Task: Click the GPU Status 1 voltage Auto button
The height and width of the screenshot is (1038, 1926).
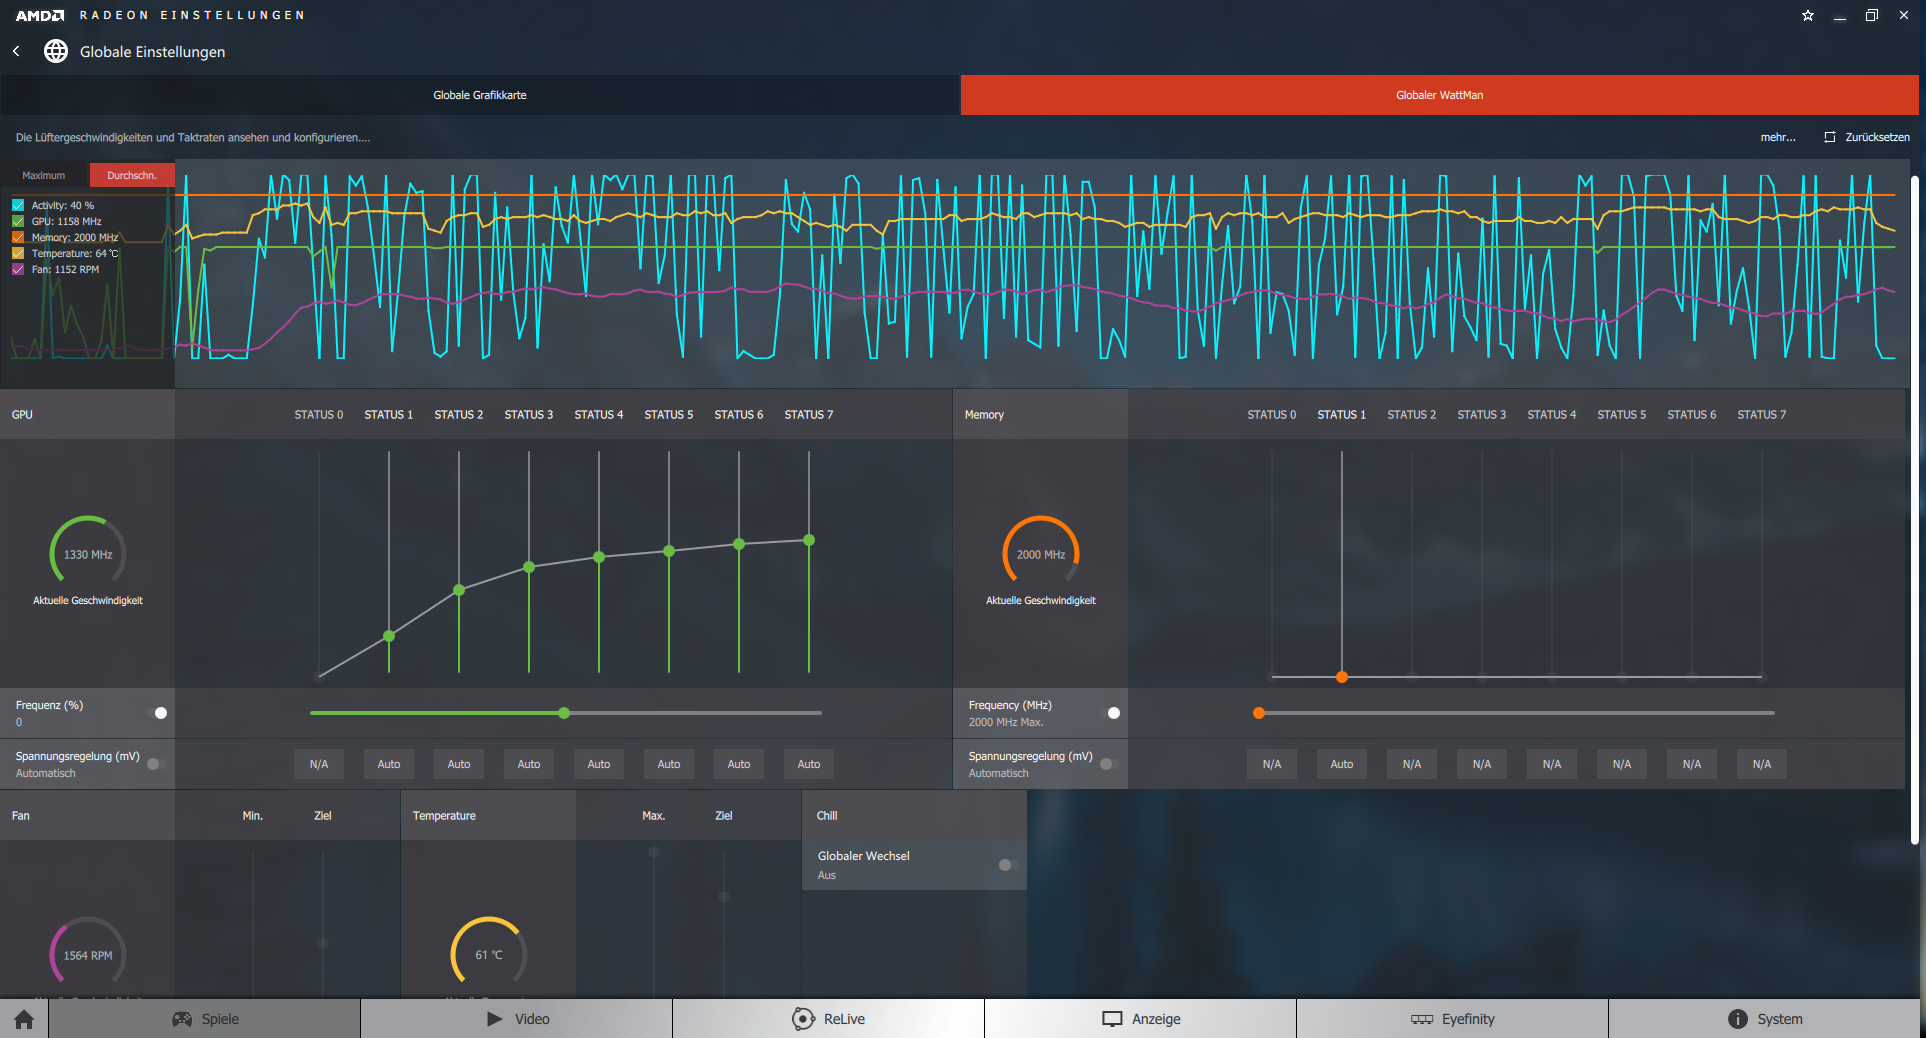Action: (389, 764)
